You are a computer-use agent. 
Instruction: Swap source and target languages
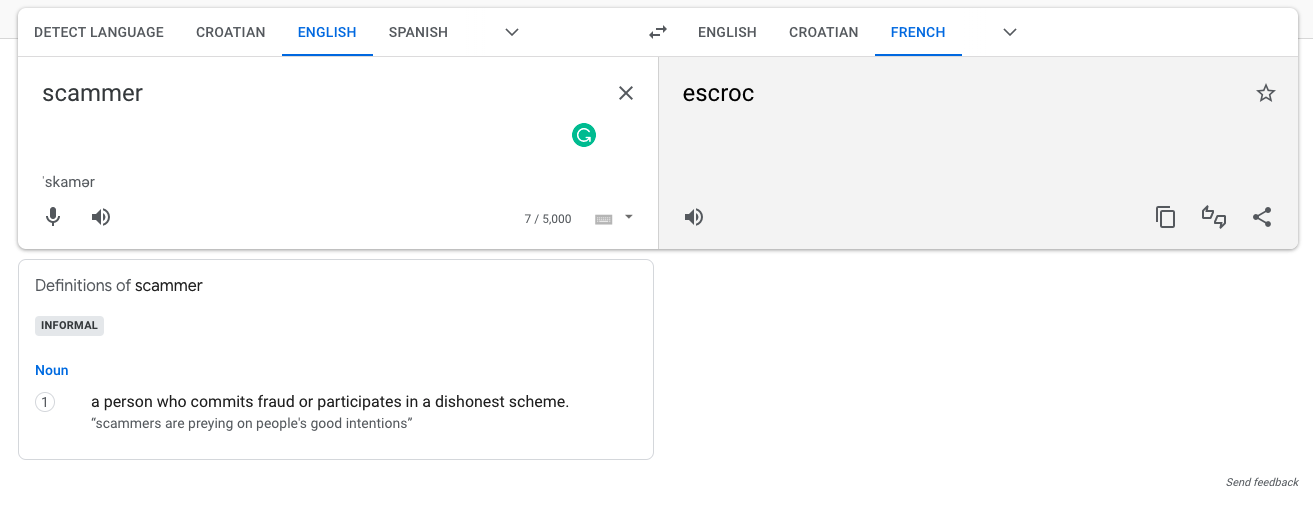point(657,32)
